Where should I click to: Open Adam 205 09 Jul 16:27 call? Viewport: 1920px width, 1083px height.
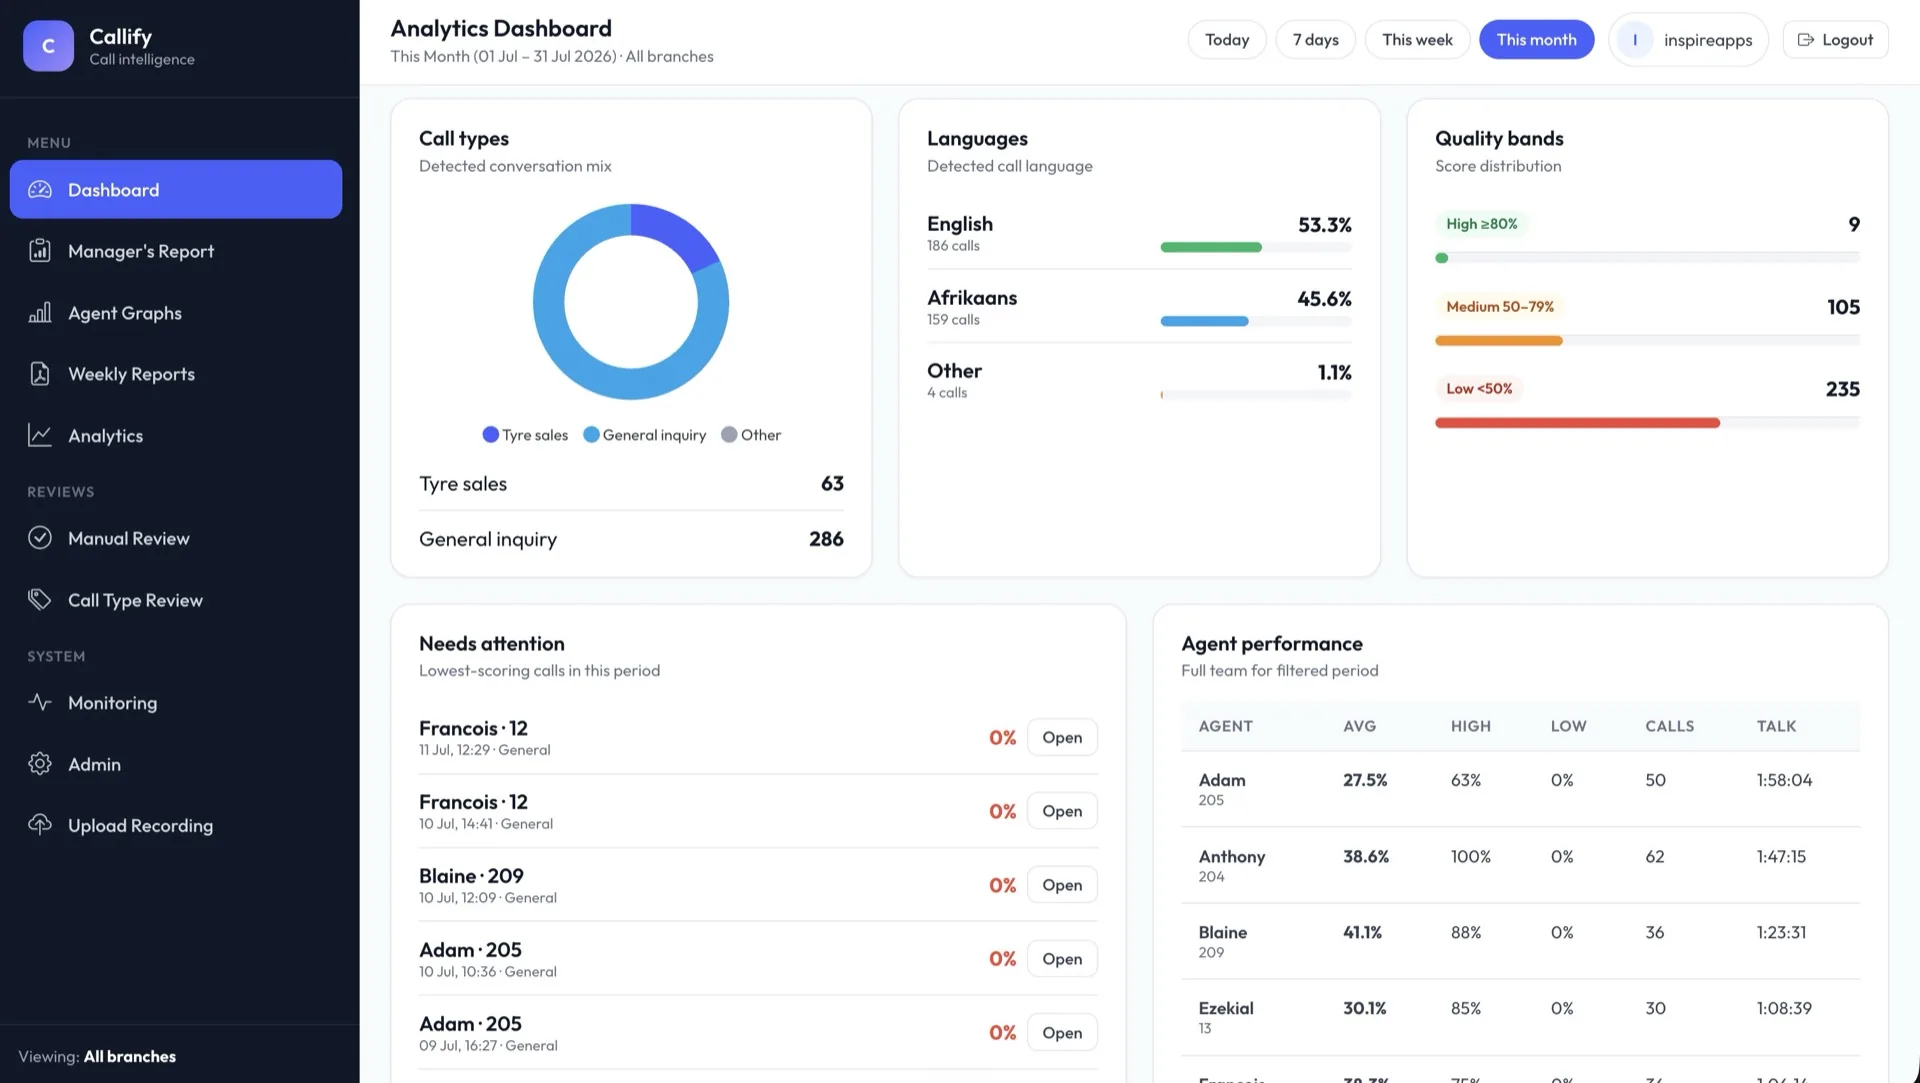coord(1062,1033)
